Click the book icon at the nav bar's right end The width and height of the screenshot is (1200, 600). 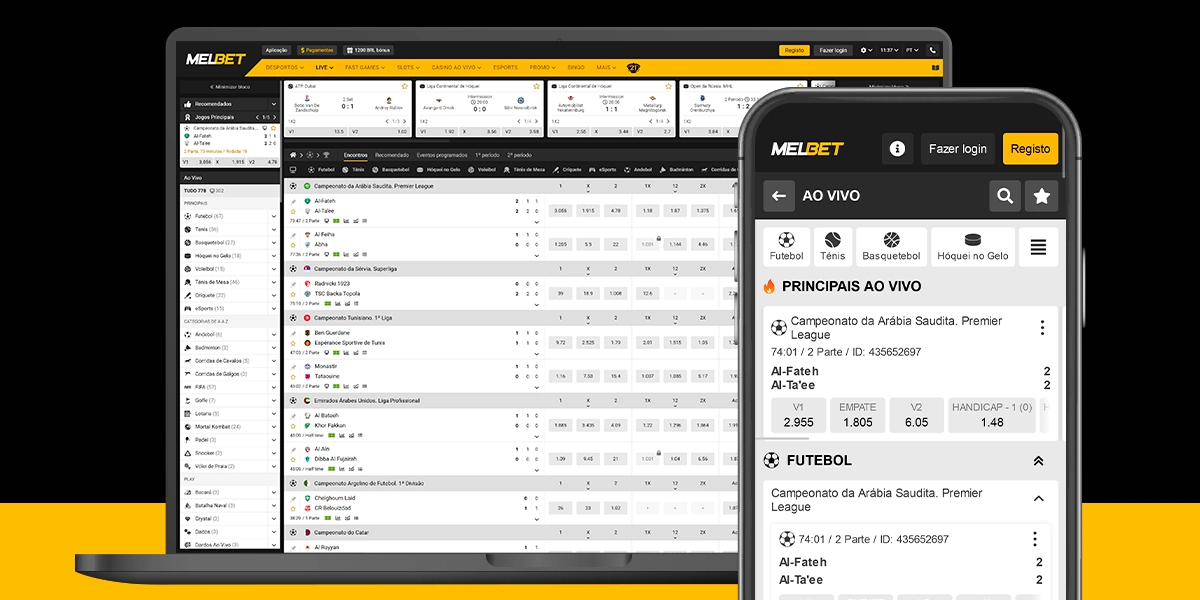936,68
